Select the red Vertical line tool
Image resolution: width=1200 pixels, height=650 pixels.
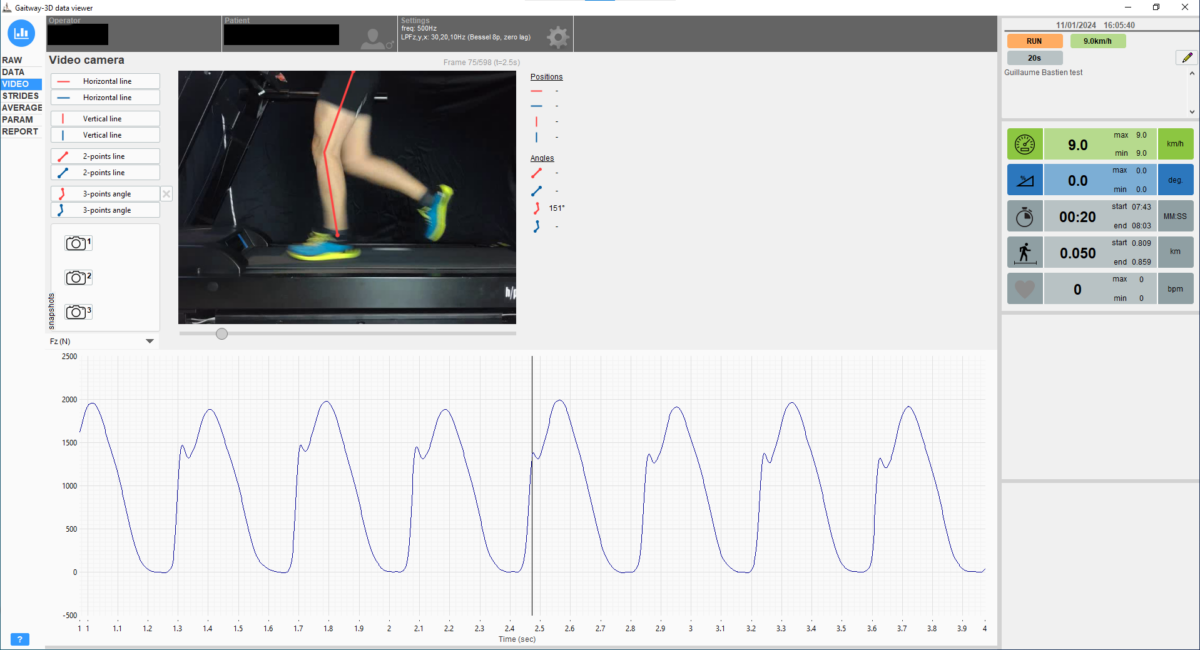point(105,118)
